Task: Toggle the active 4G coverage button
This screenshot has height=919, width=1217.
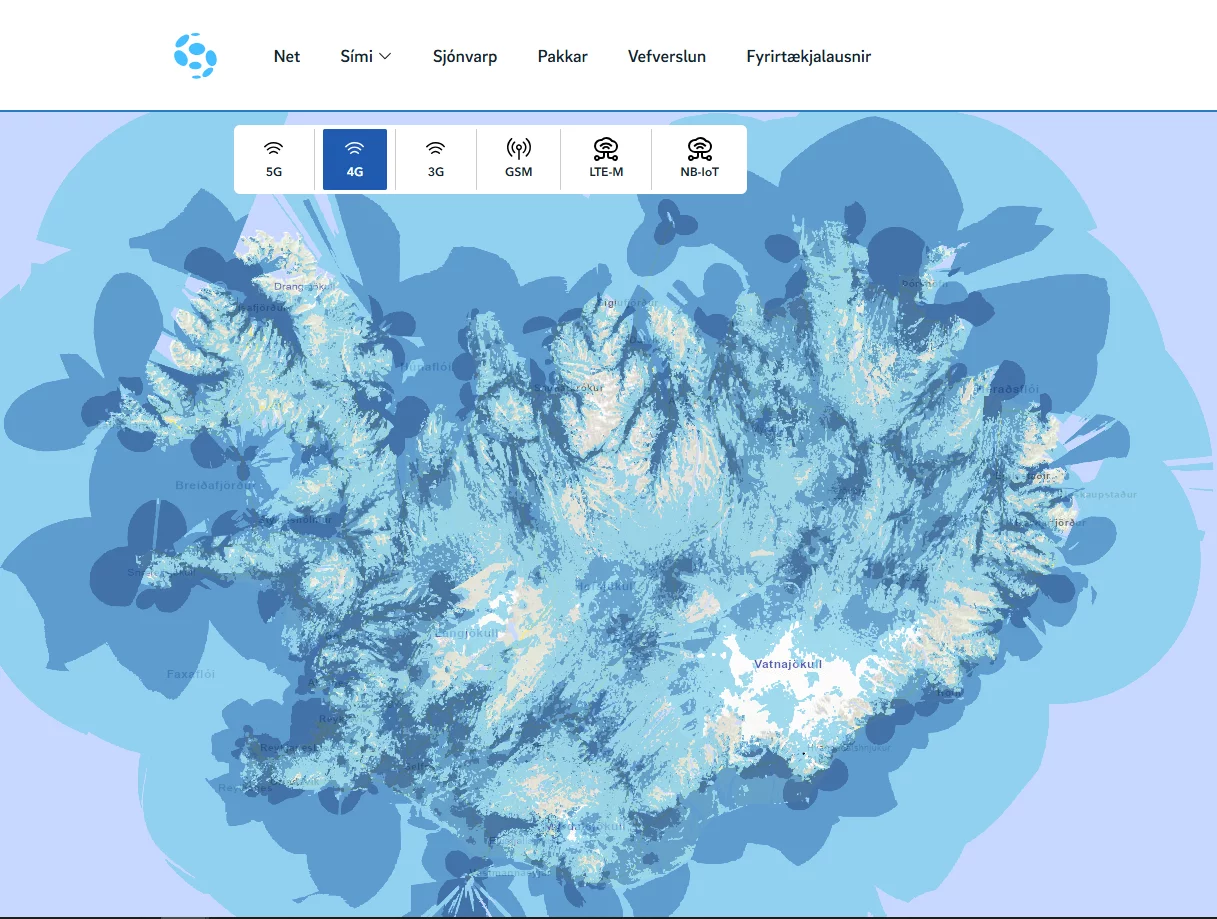Action: [354, 158]
